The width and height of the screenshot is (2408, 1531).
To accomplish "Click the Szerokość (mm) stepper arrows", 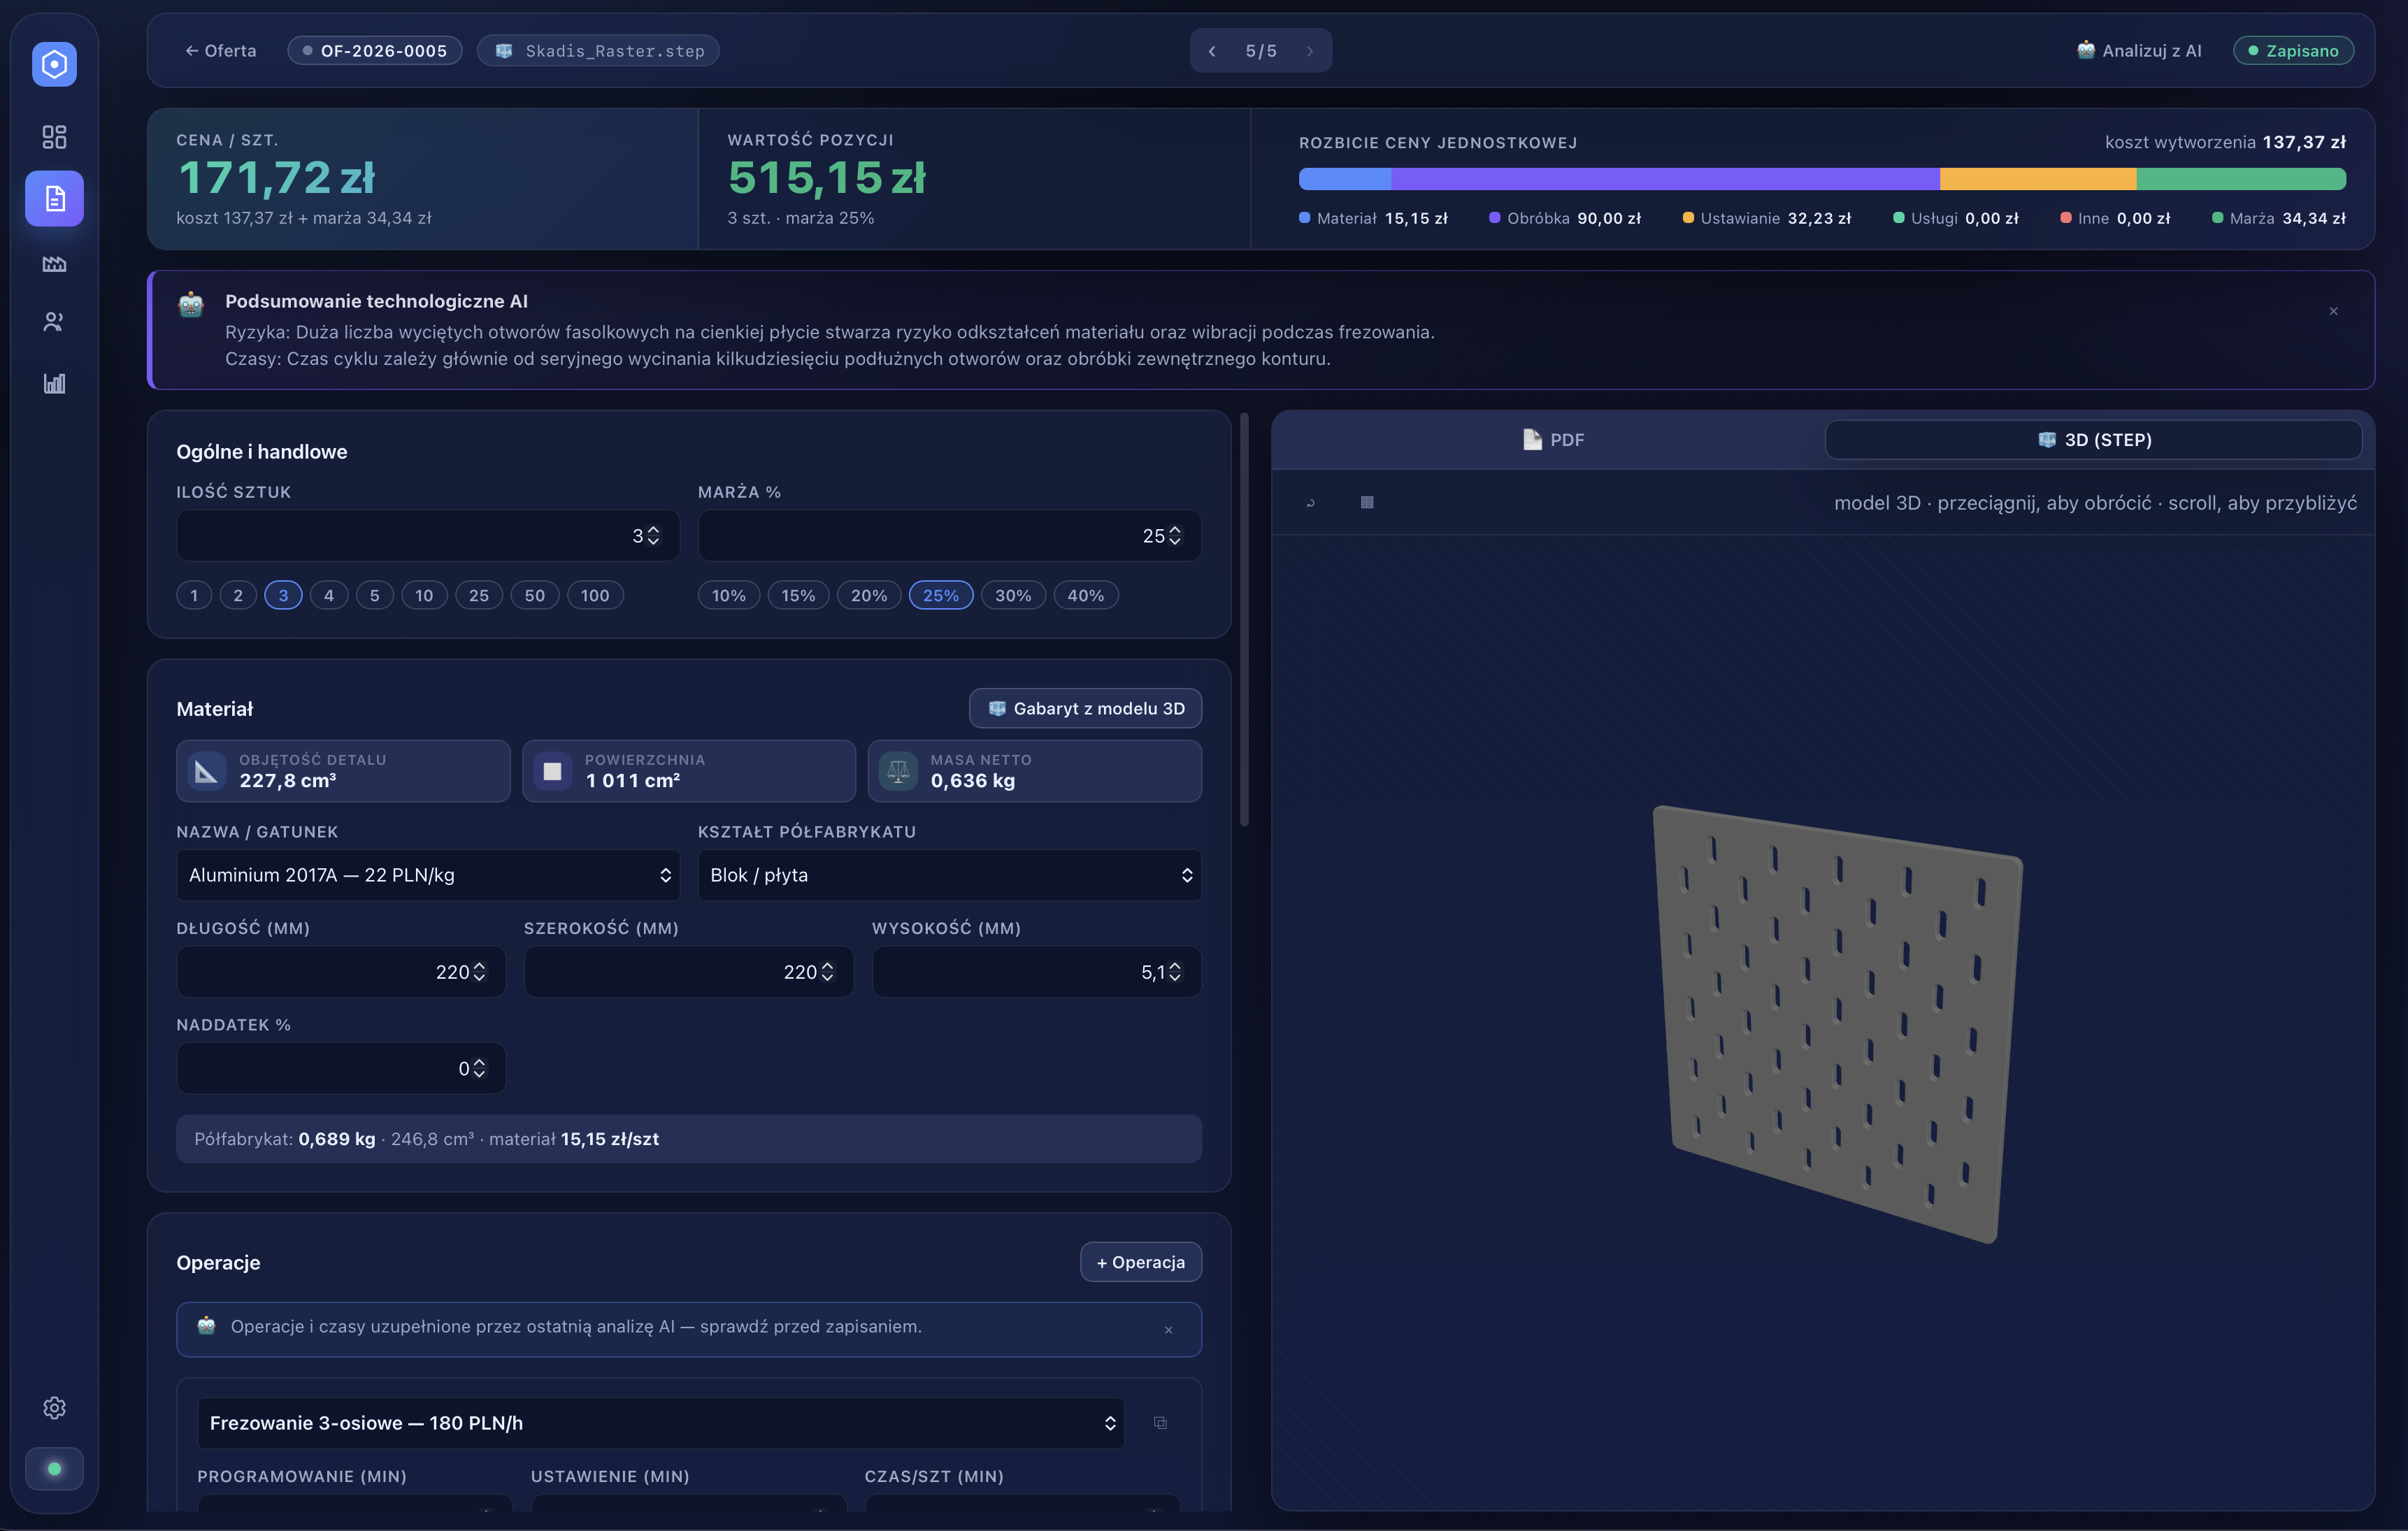I will click(x=827, y=972).
